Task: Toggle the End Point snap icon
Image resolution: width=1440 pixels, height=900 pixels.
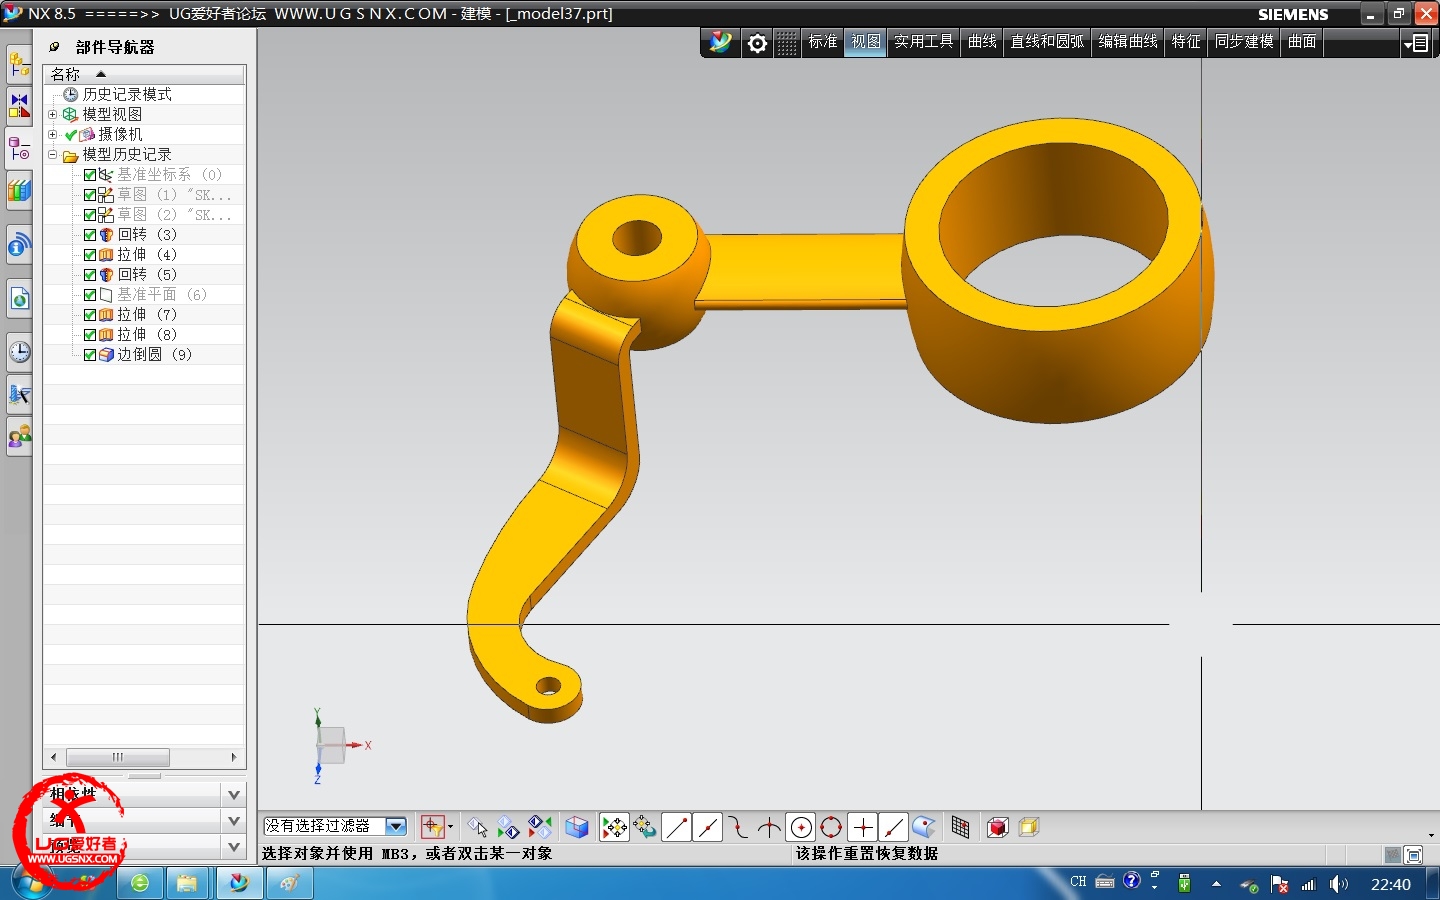Action: 677,827
